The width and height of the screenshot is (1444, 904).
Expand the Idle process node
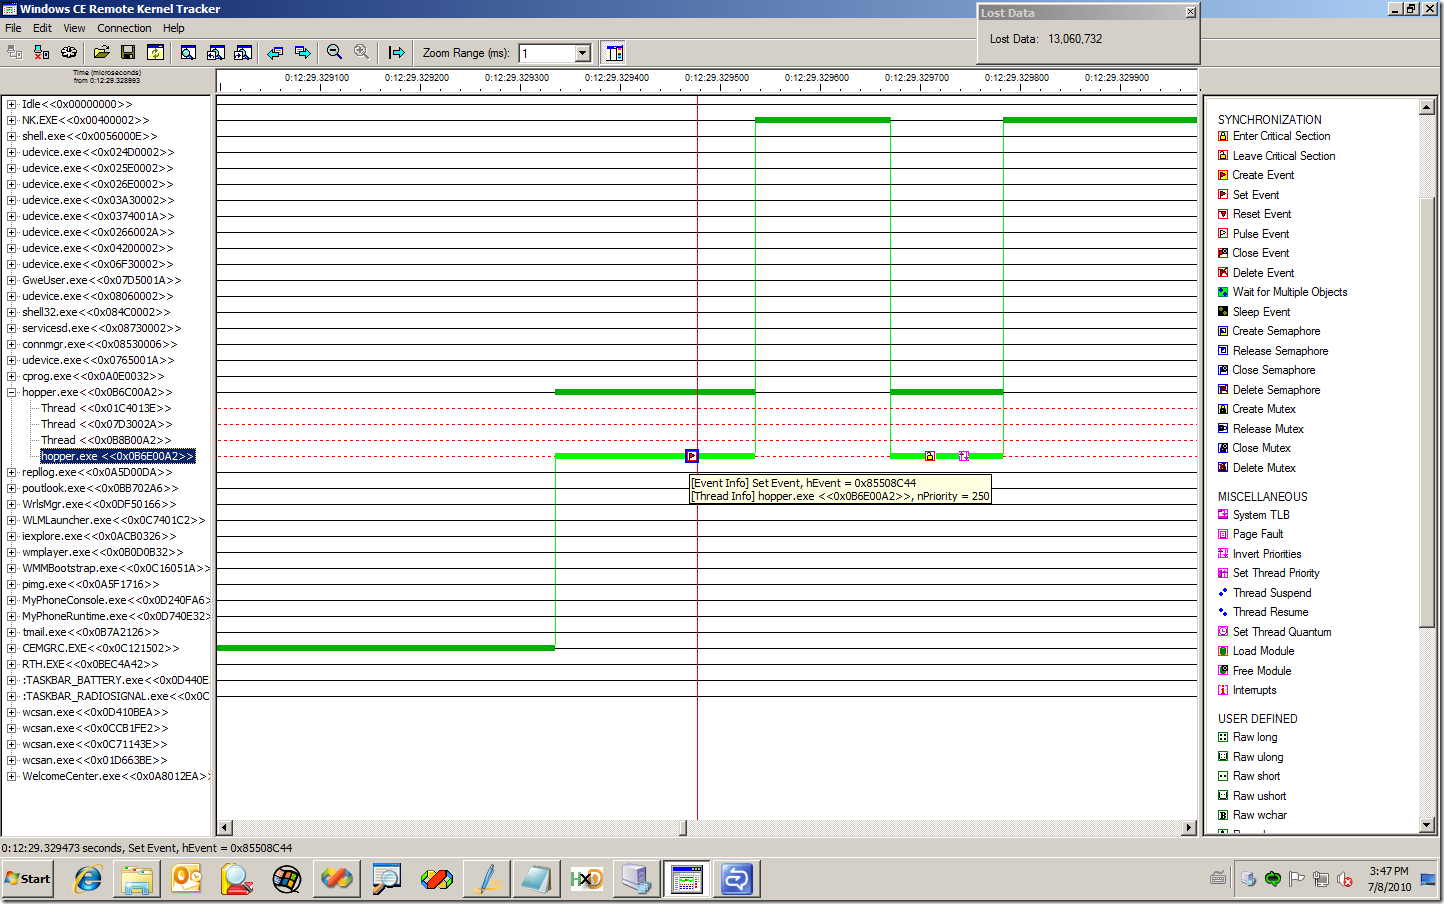pyautogui.click(x=11, y=104)
